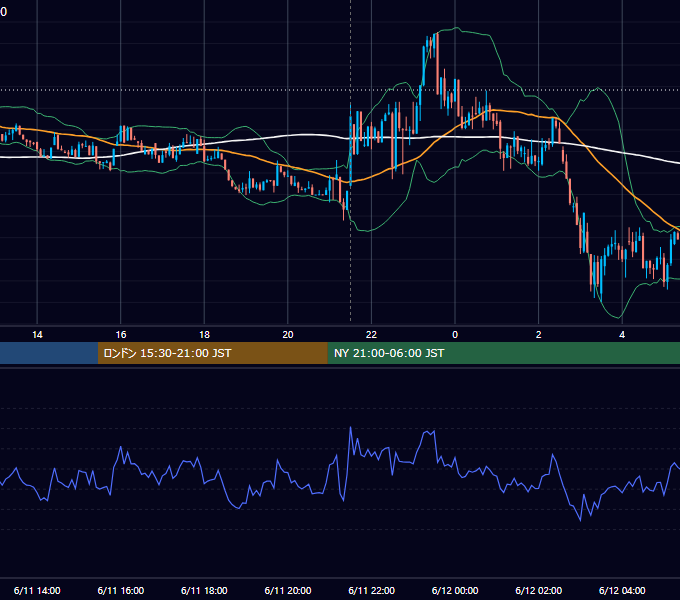Click the 6/12 00:00 time label
Screen dimensions: 680x600
(455, 590)
